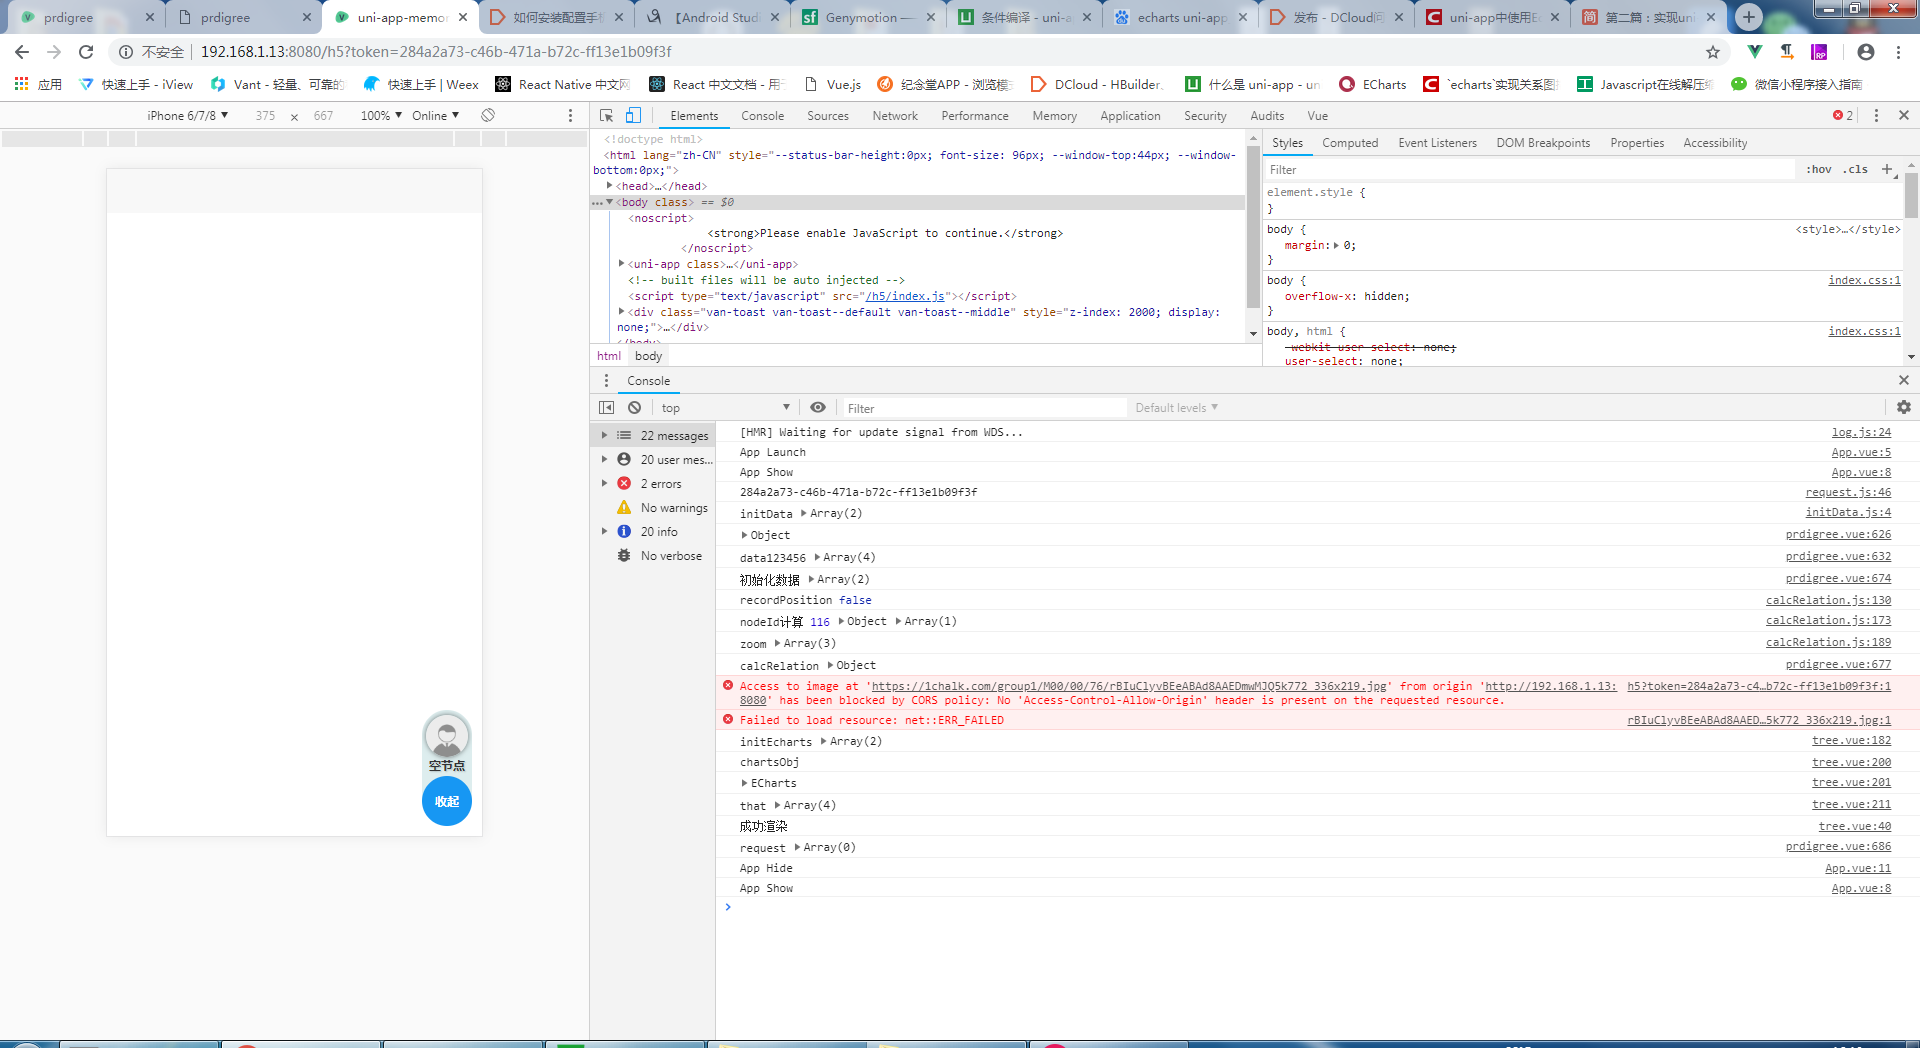
Task: Open the log.js:24 source link
Action: click(x=1861, y=432)
